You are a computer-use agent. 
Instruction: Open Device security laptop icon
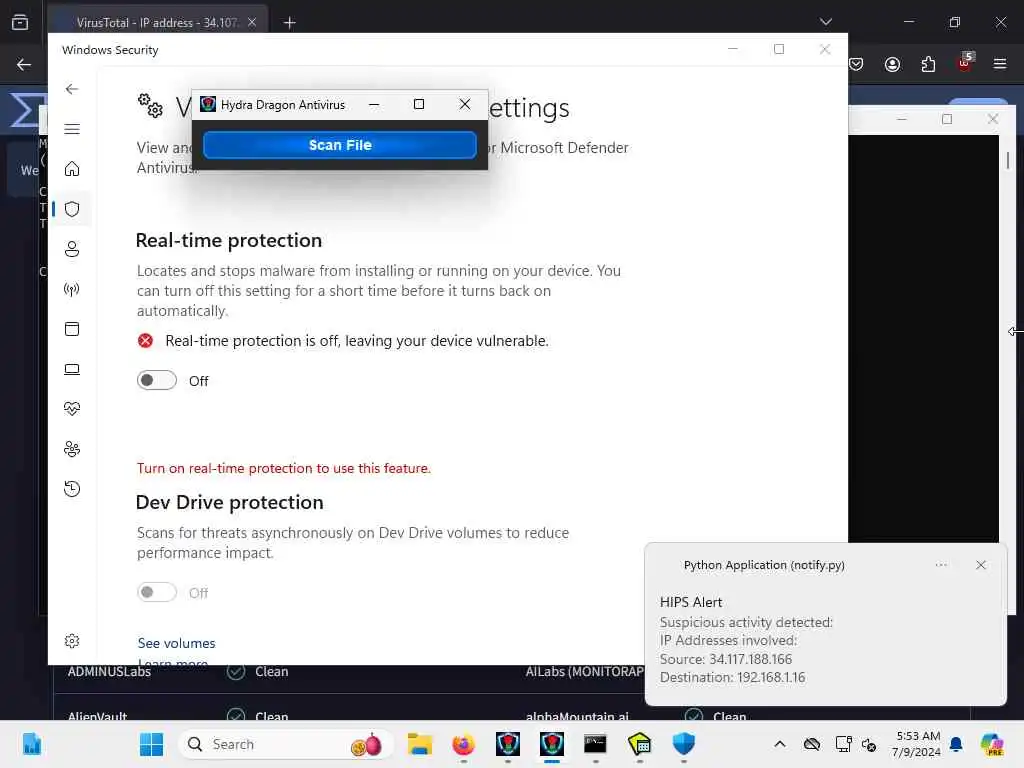72,369
